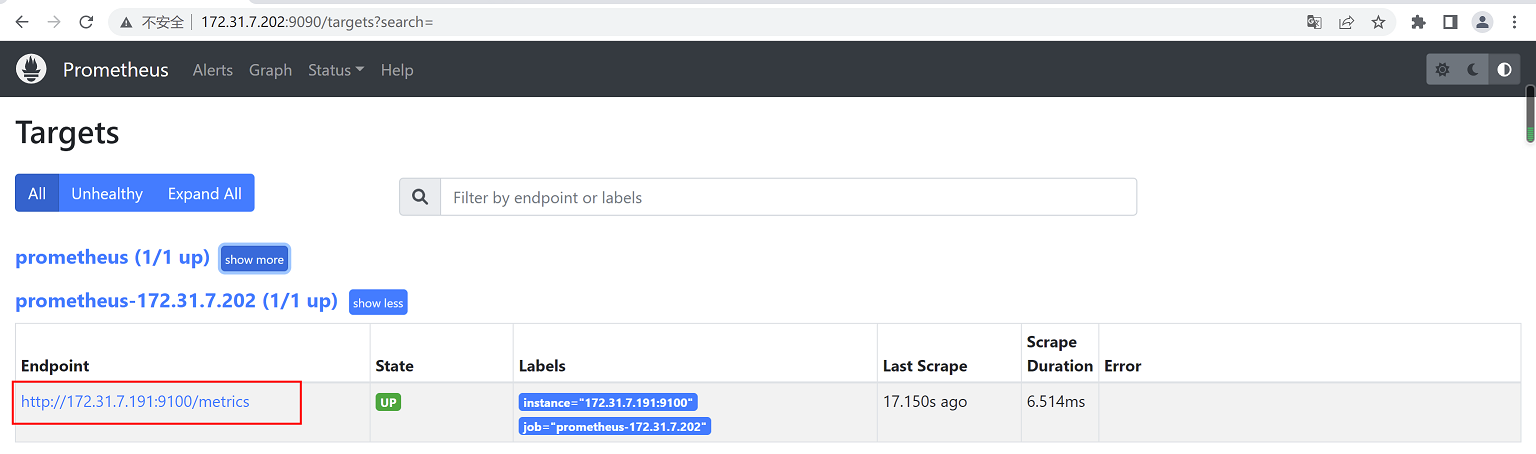Viewport: 1536px width, 454px height.
Task: Collapse prometheus-172.31.7.202 job with show less
Action: tap(378, 303)
